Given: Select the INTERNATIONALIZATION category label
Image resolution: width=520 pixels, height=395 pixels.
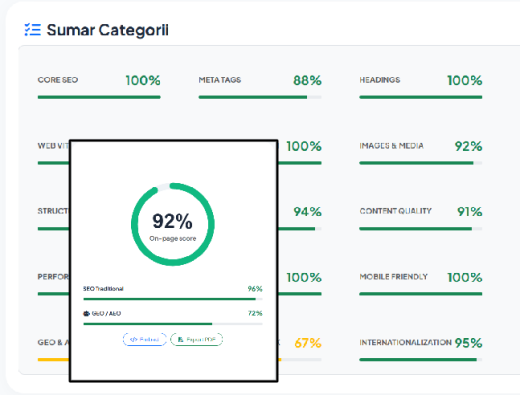Looking at the screenshot, I should 405,342.
